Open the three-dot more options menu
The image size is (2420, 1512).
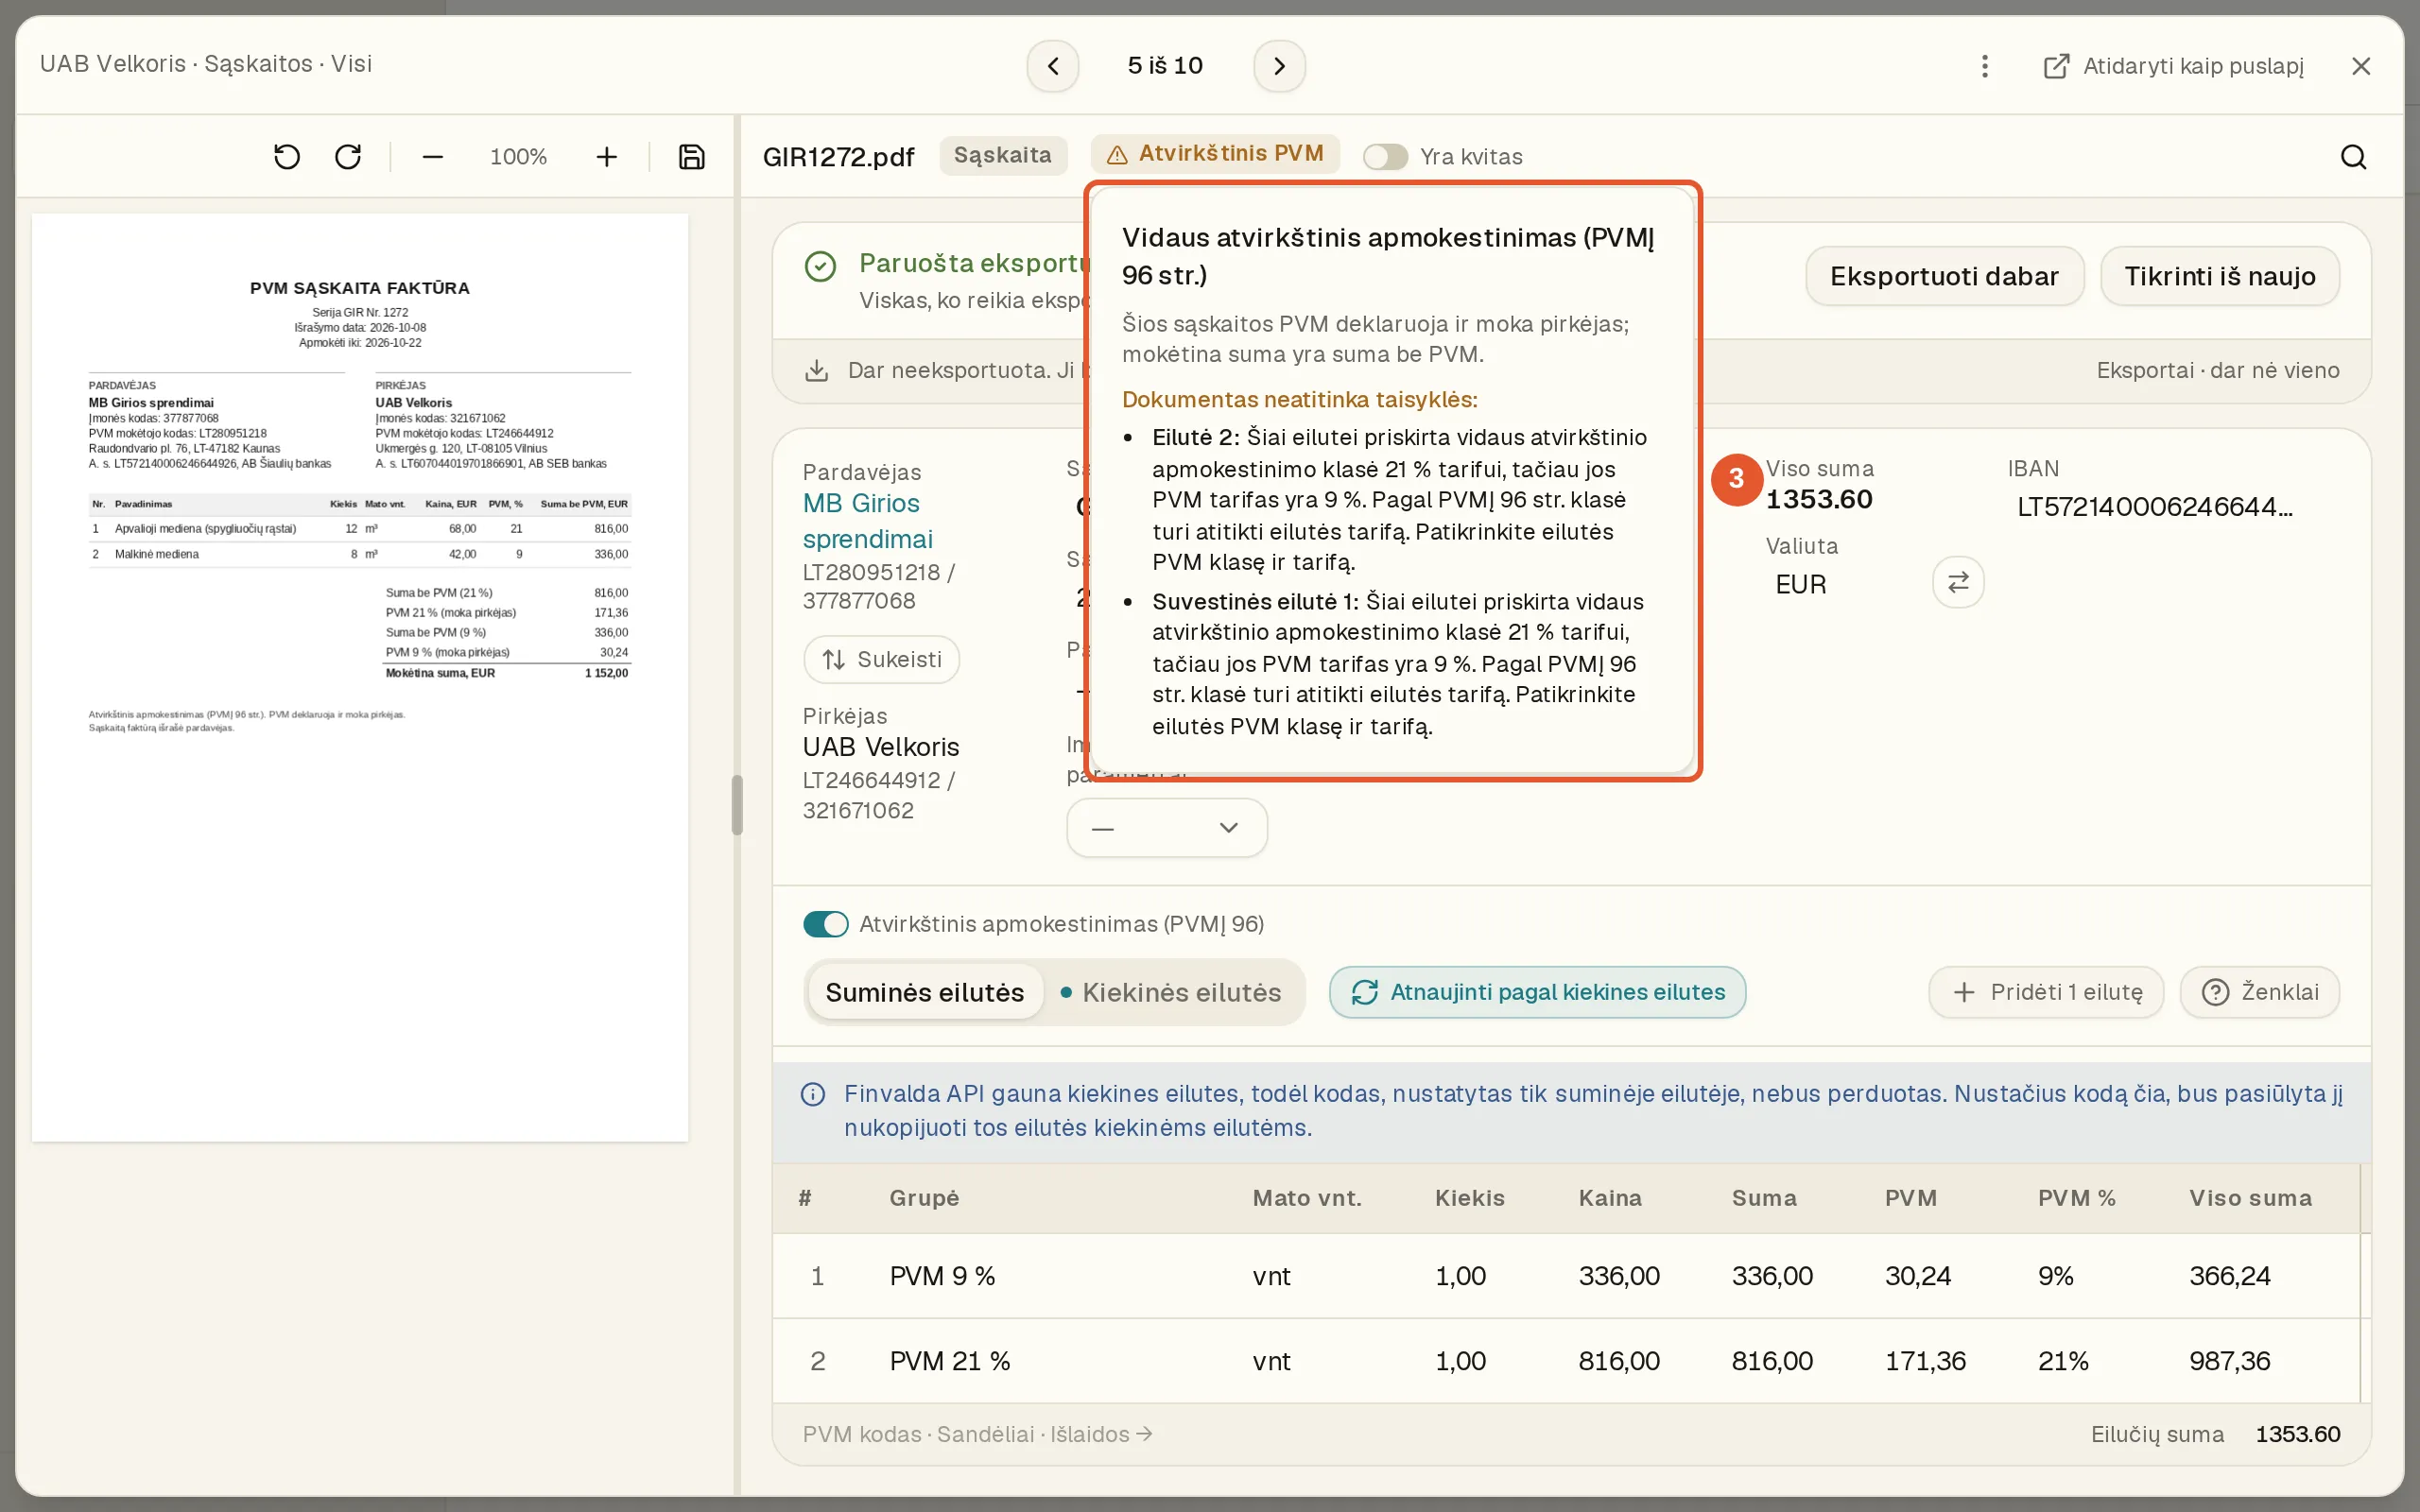point(1984,66)
